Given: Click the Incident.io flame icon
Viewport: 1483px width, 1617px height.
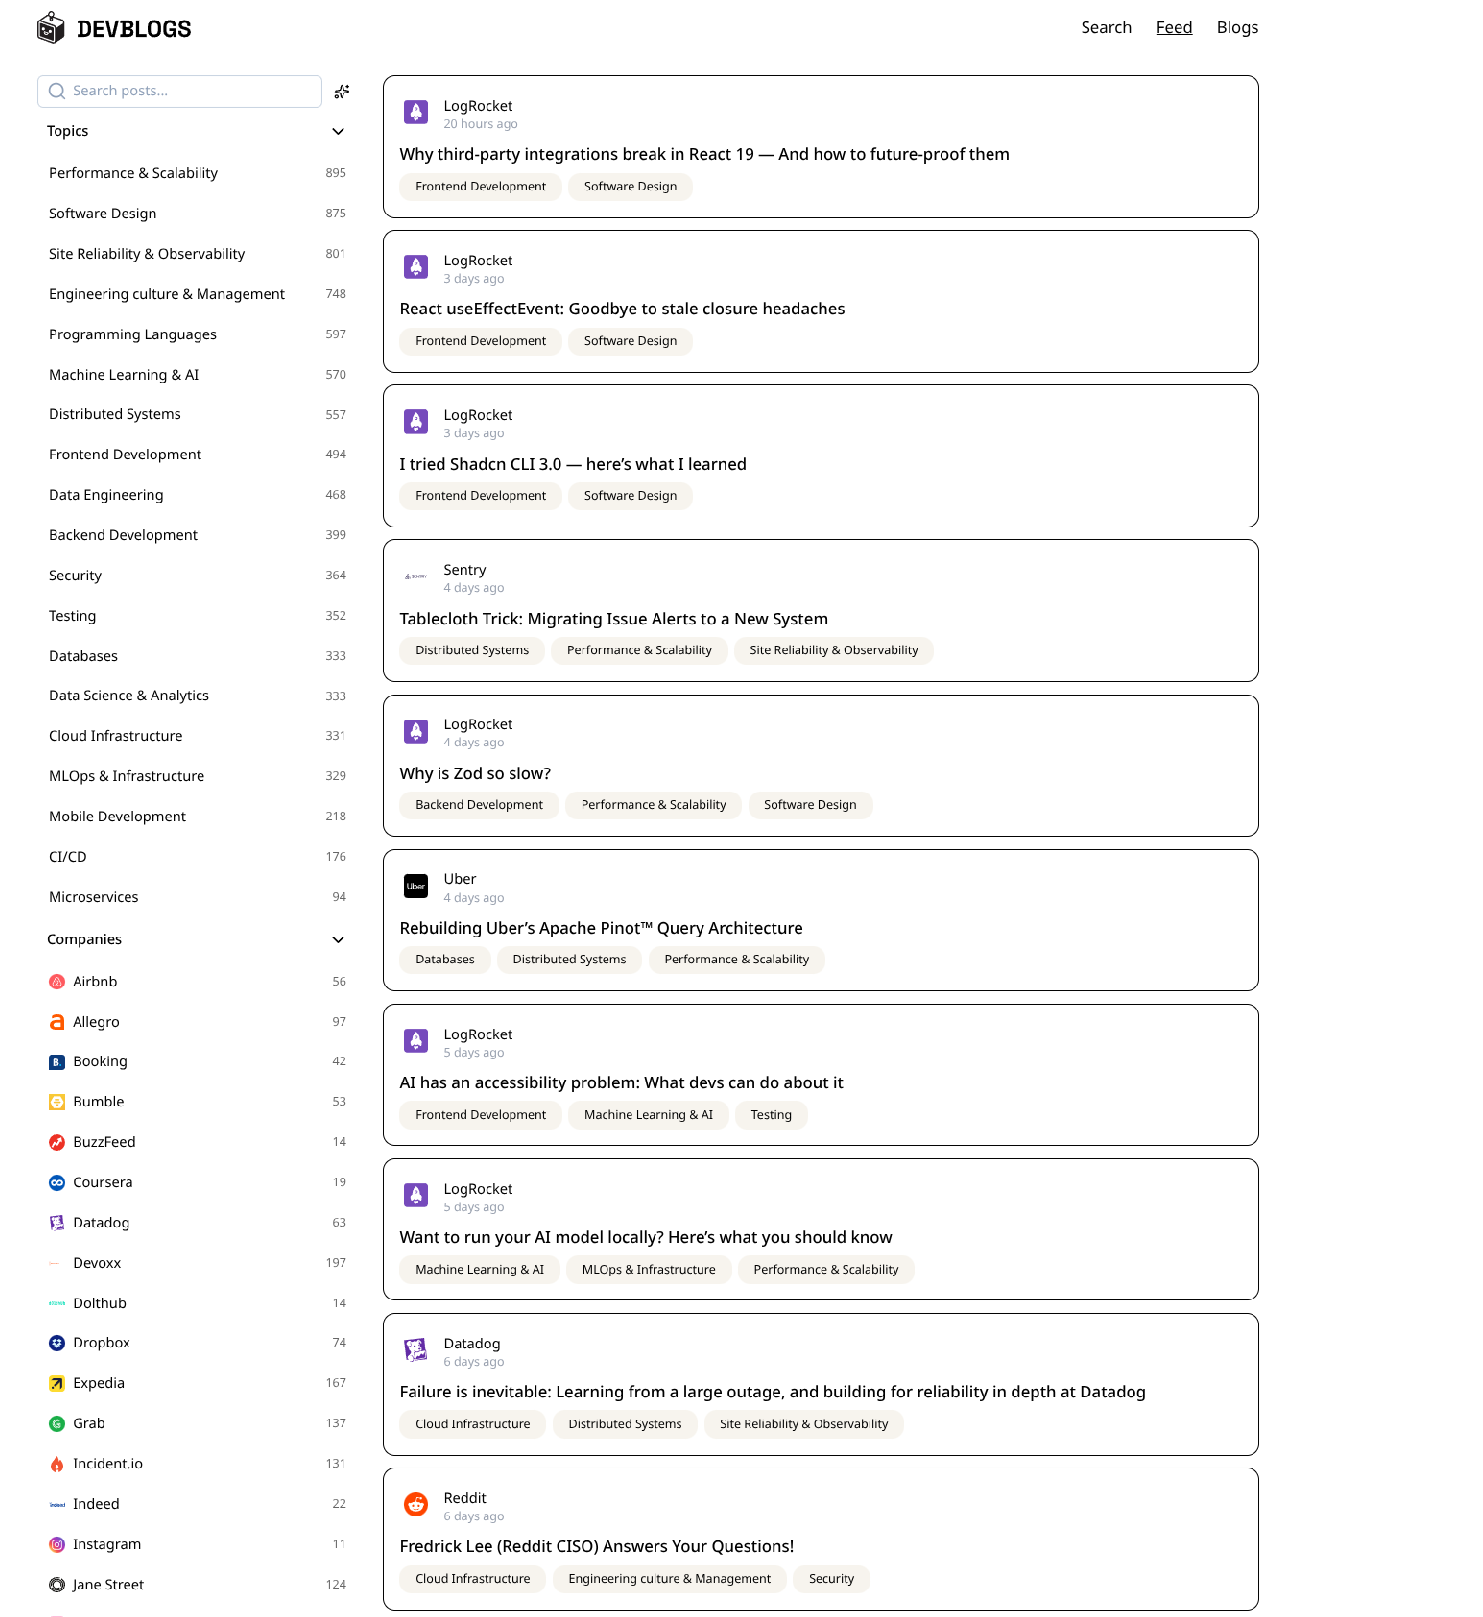Looking at the screenshot, I should 57,1464.
